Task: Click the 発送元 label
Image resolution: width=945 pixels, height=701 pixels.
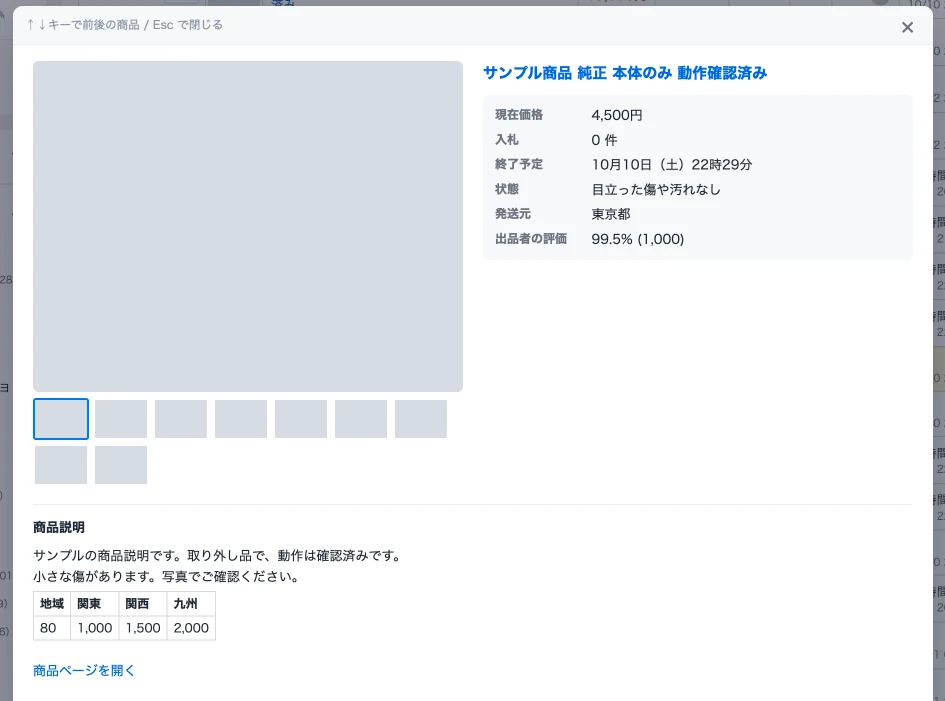Action: 513,213
